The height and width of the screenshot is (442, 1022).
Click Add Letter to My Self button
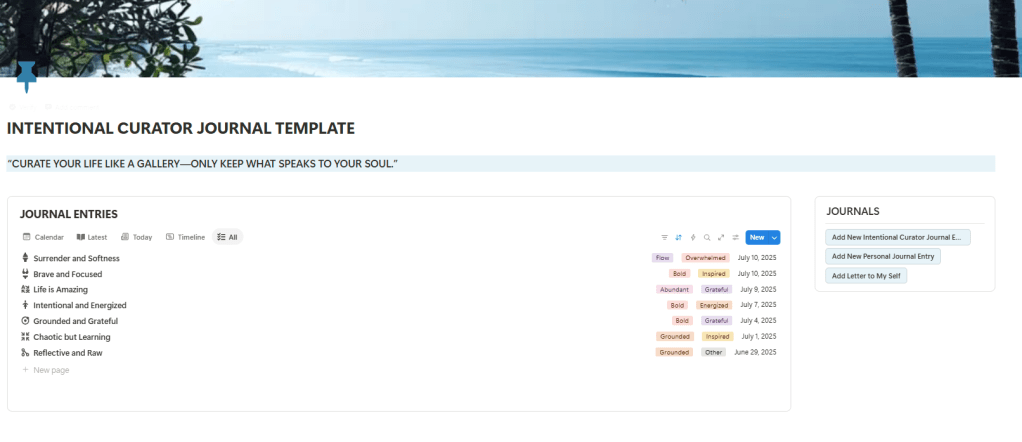[865, 275]
